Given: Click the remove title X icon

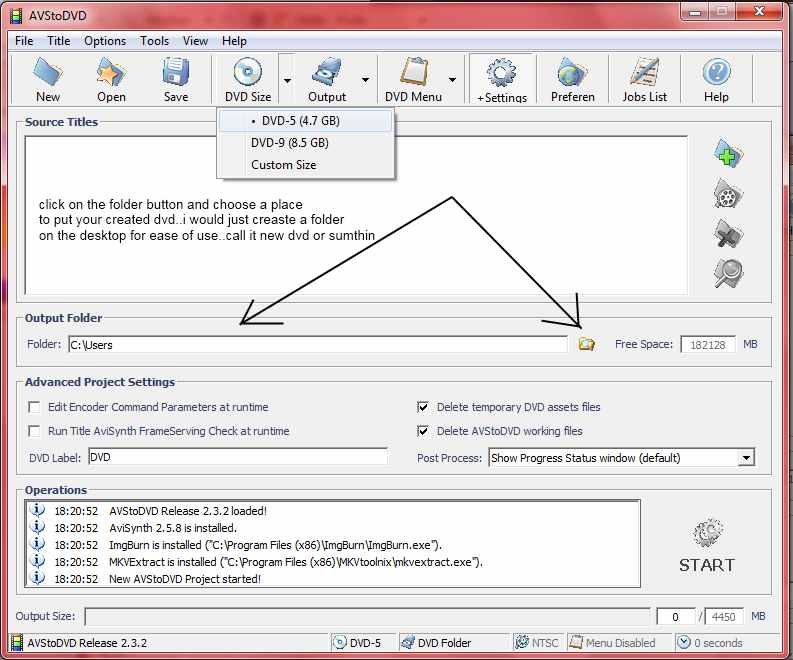Looking at the screenshot, I should 728,233.
